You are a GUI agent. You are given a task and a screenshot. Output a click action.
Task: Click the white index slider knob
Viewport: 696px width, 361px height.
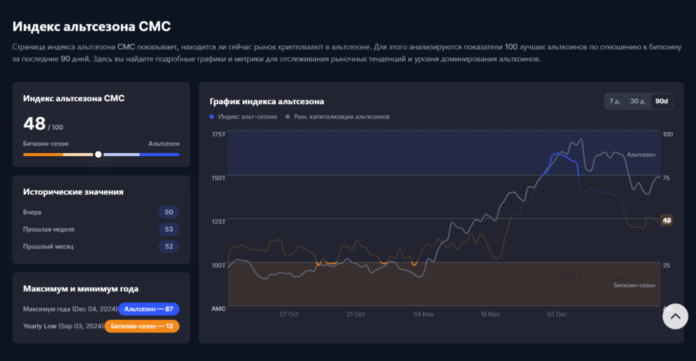click(98, 155)
